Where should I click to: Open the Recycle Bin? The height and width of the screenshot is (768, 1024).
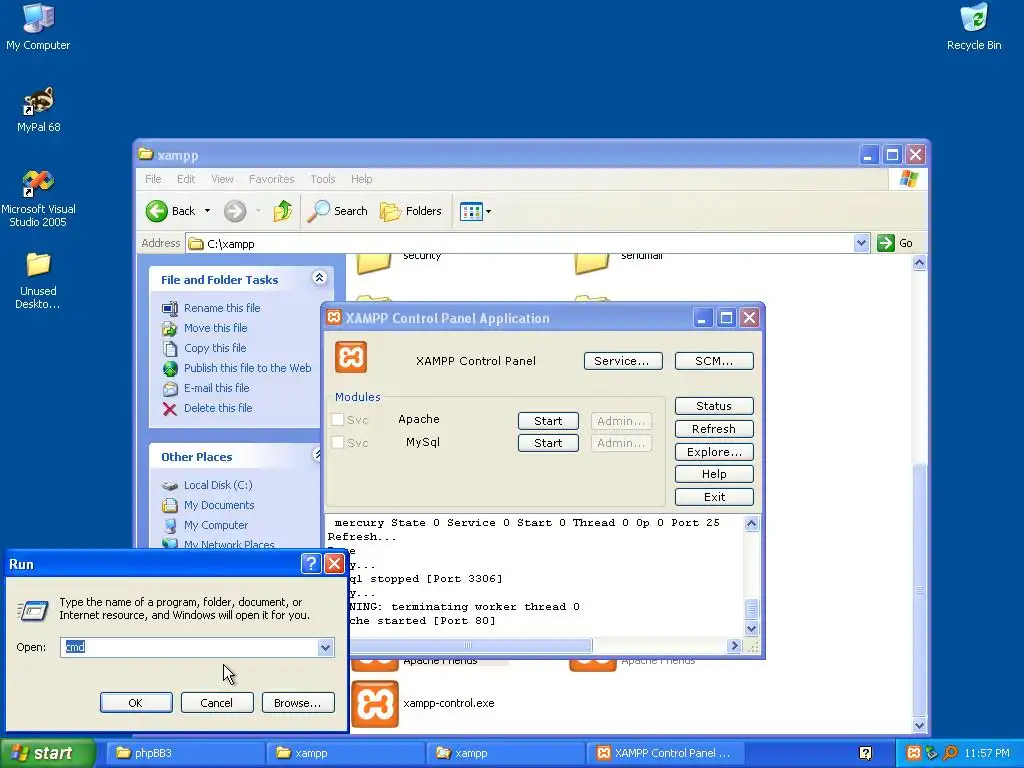pyautogui.click(x=974, y=27)
